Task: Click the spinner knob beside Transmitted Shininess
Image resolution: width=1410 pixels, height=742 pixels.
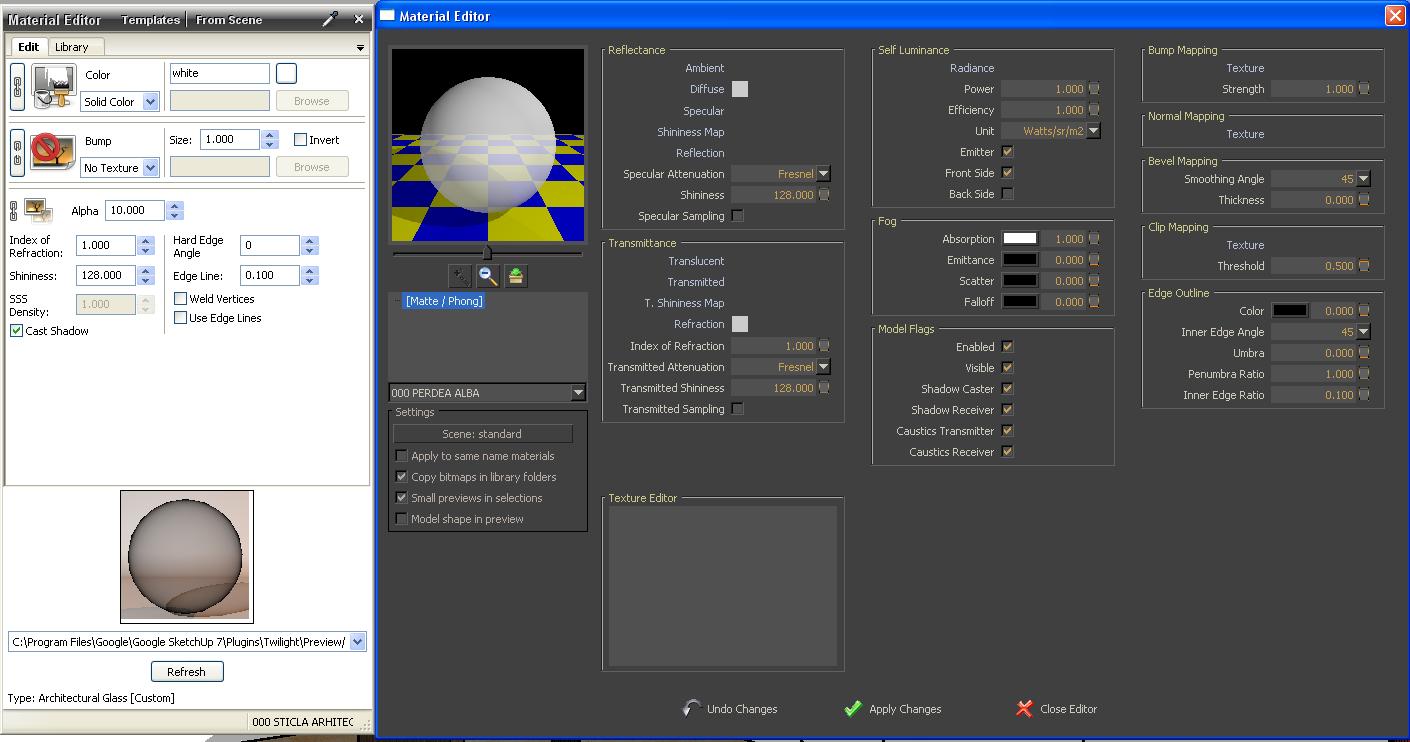Action: [x=824, y=388]
